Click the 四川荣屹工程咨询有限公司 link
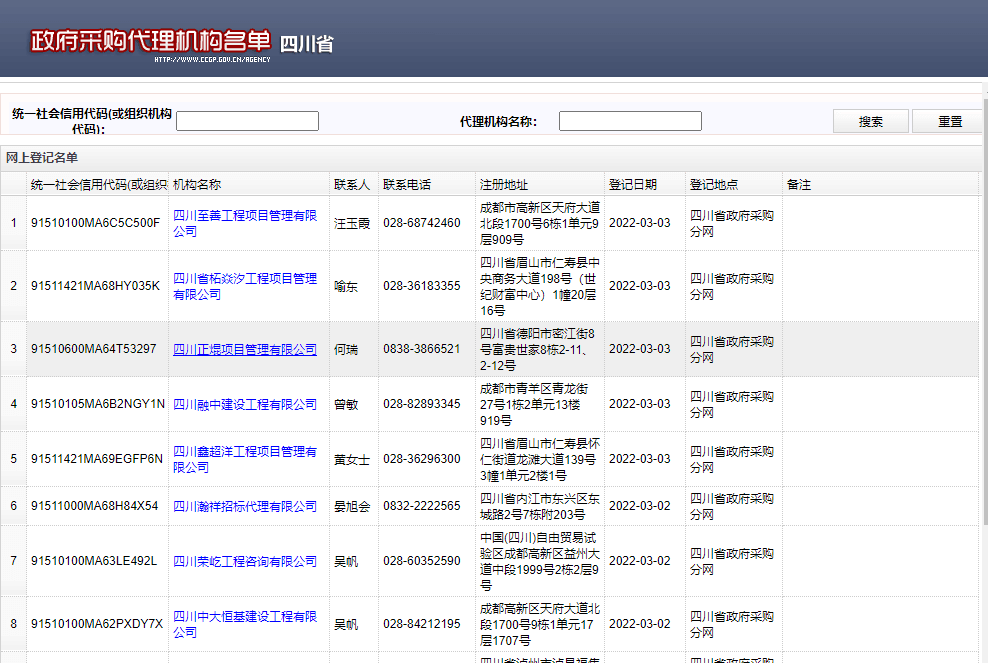Screen dimensions: 988x663 click(x=244, y=561)
